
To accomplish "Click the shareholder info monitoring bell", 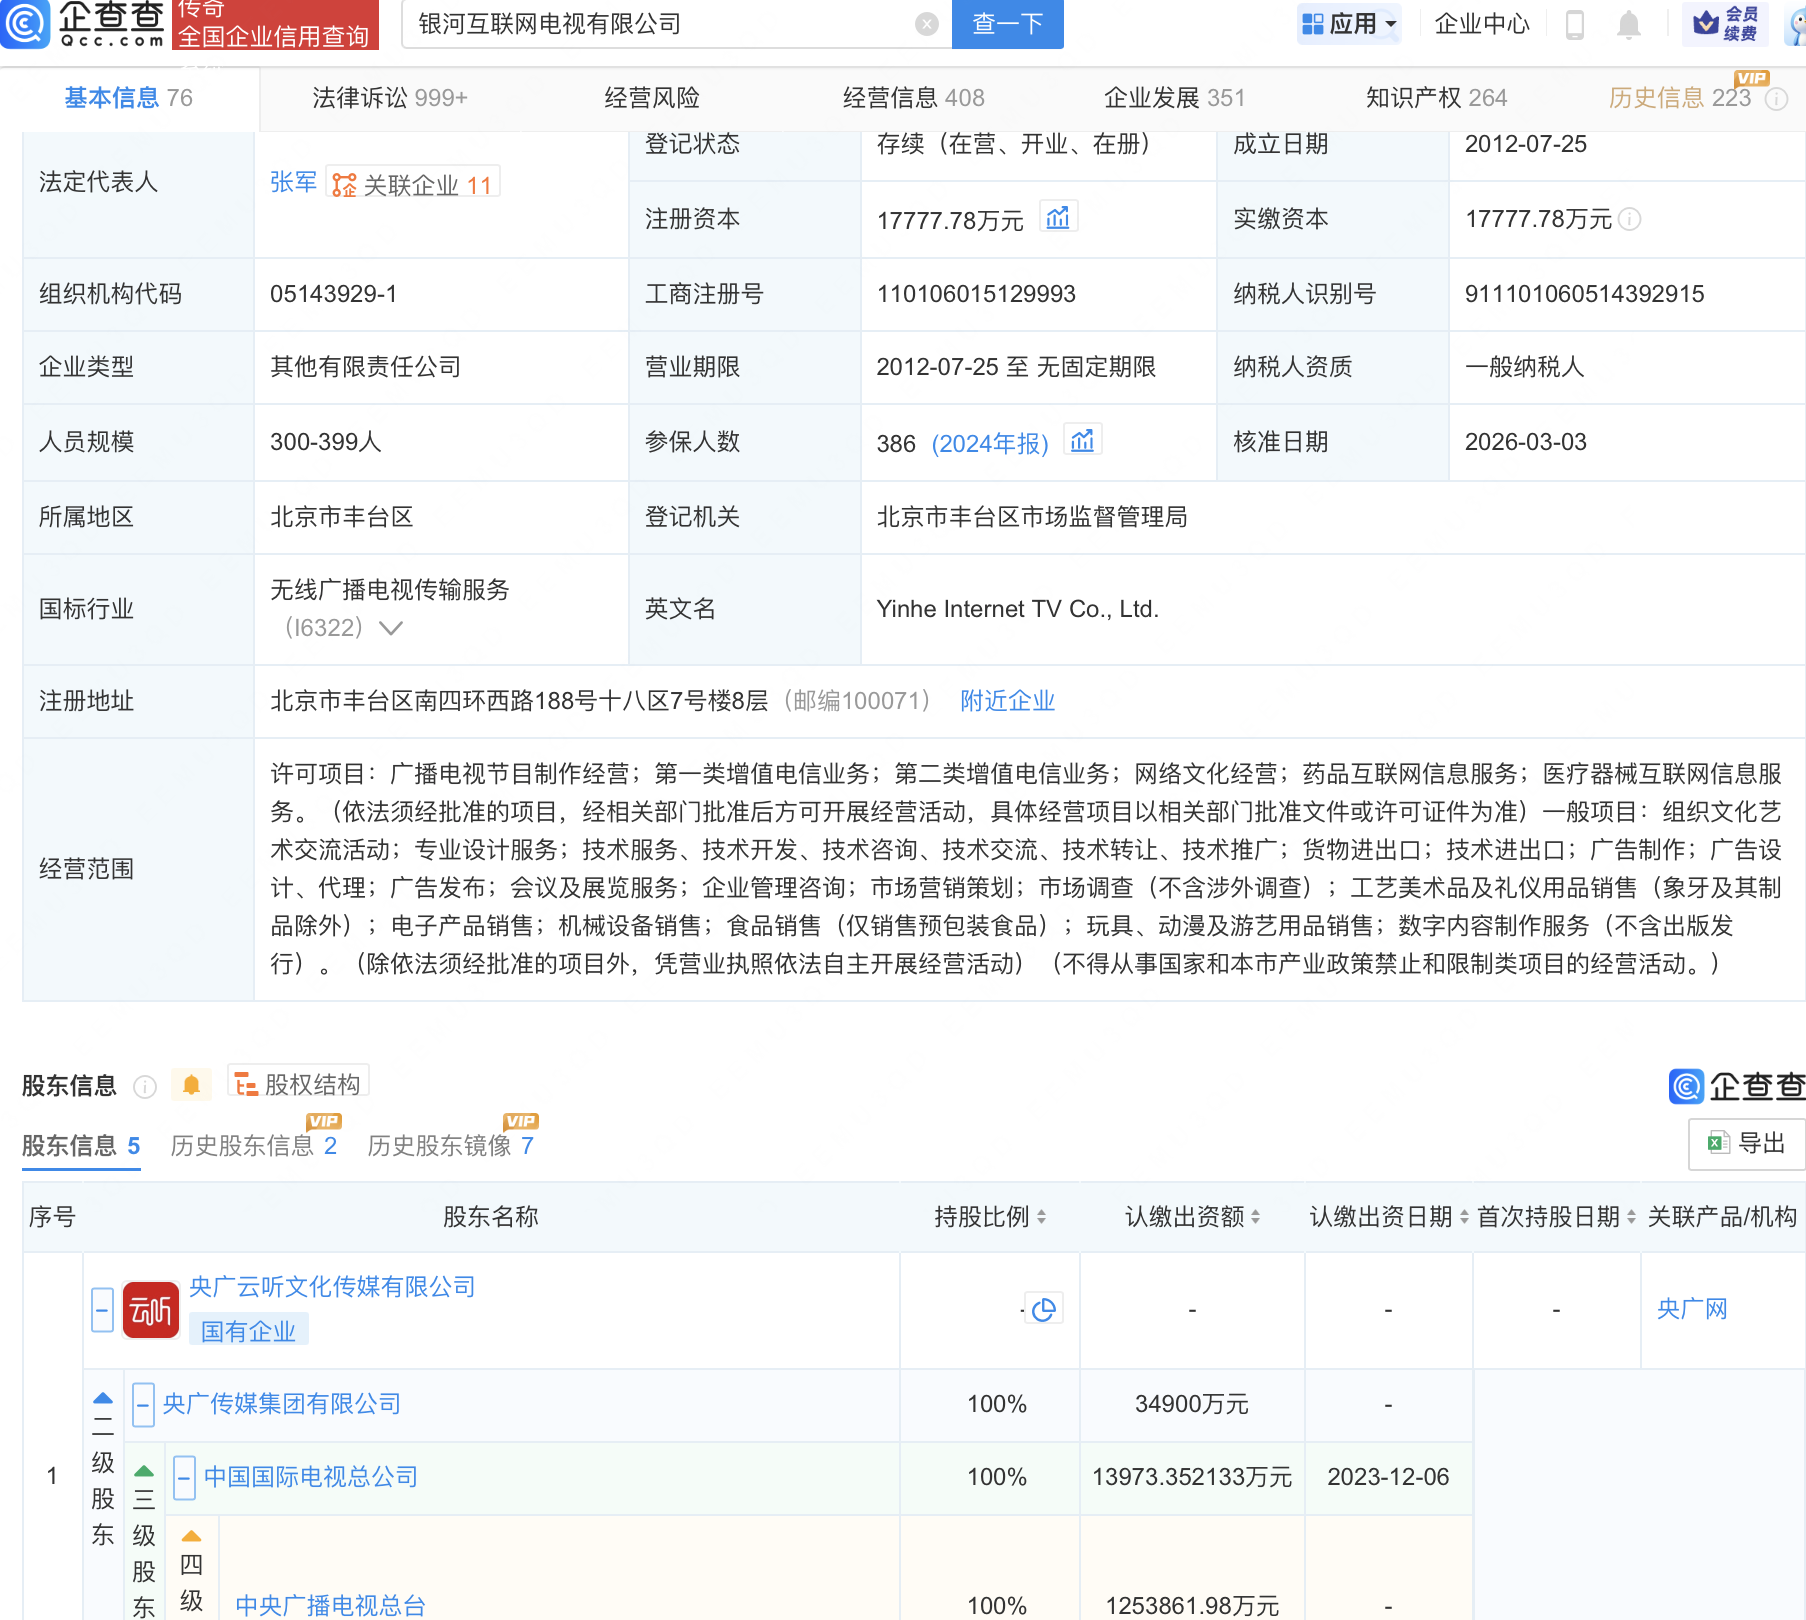I will [x=191, y=1085].
